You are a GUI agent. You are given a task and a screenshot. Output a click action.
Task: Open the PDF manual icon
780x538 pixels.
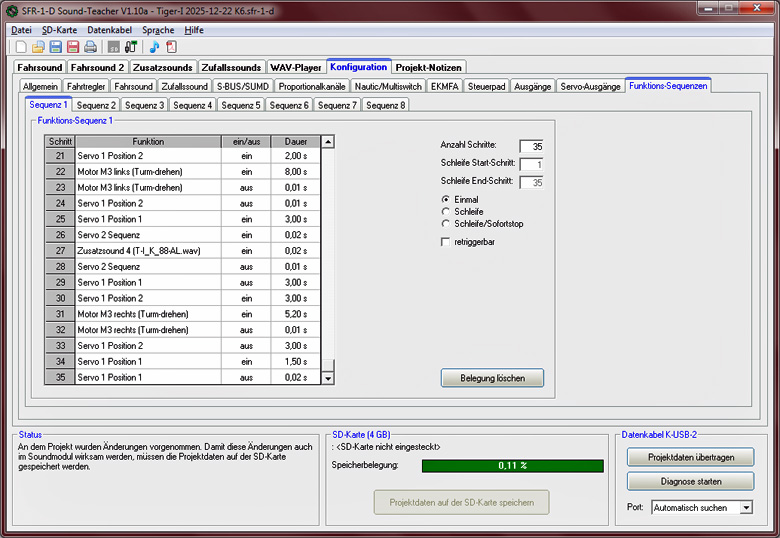click(x=171, y=47)
